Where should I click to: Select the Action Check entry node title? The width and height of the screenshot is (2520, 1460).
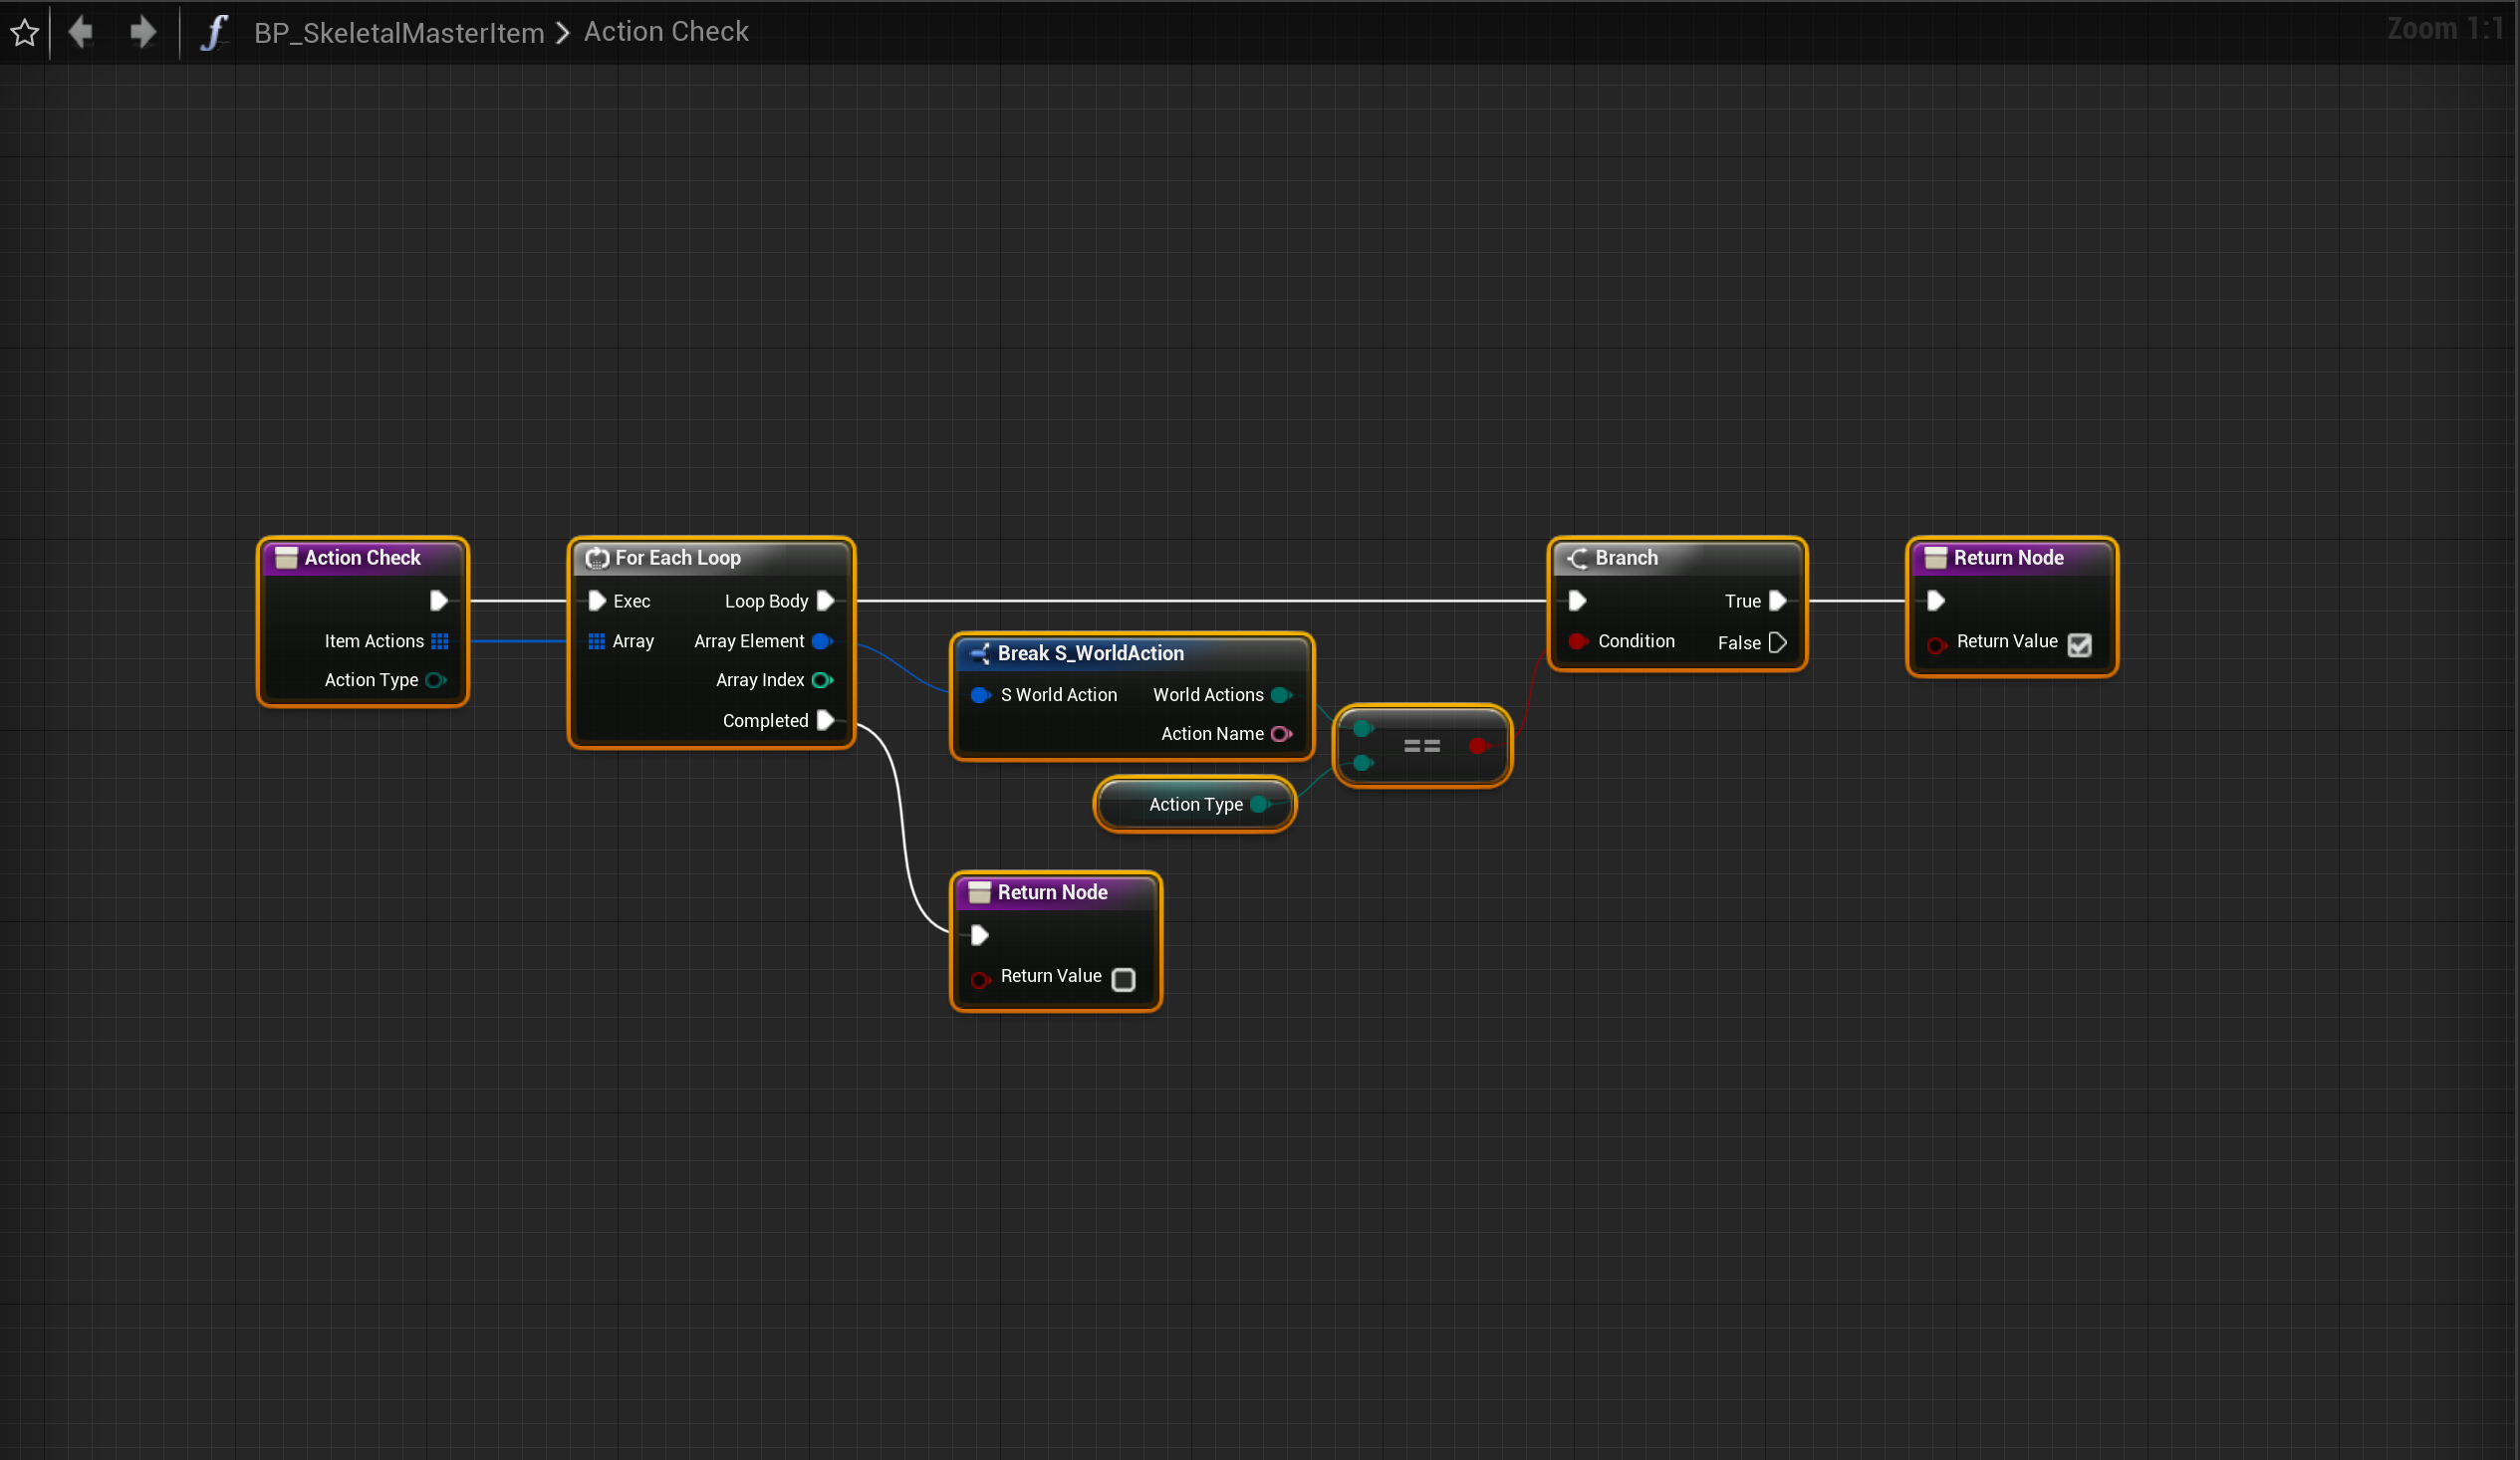pyautogui.click(x=362, y=558)
